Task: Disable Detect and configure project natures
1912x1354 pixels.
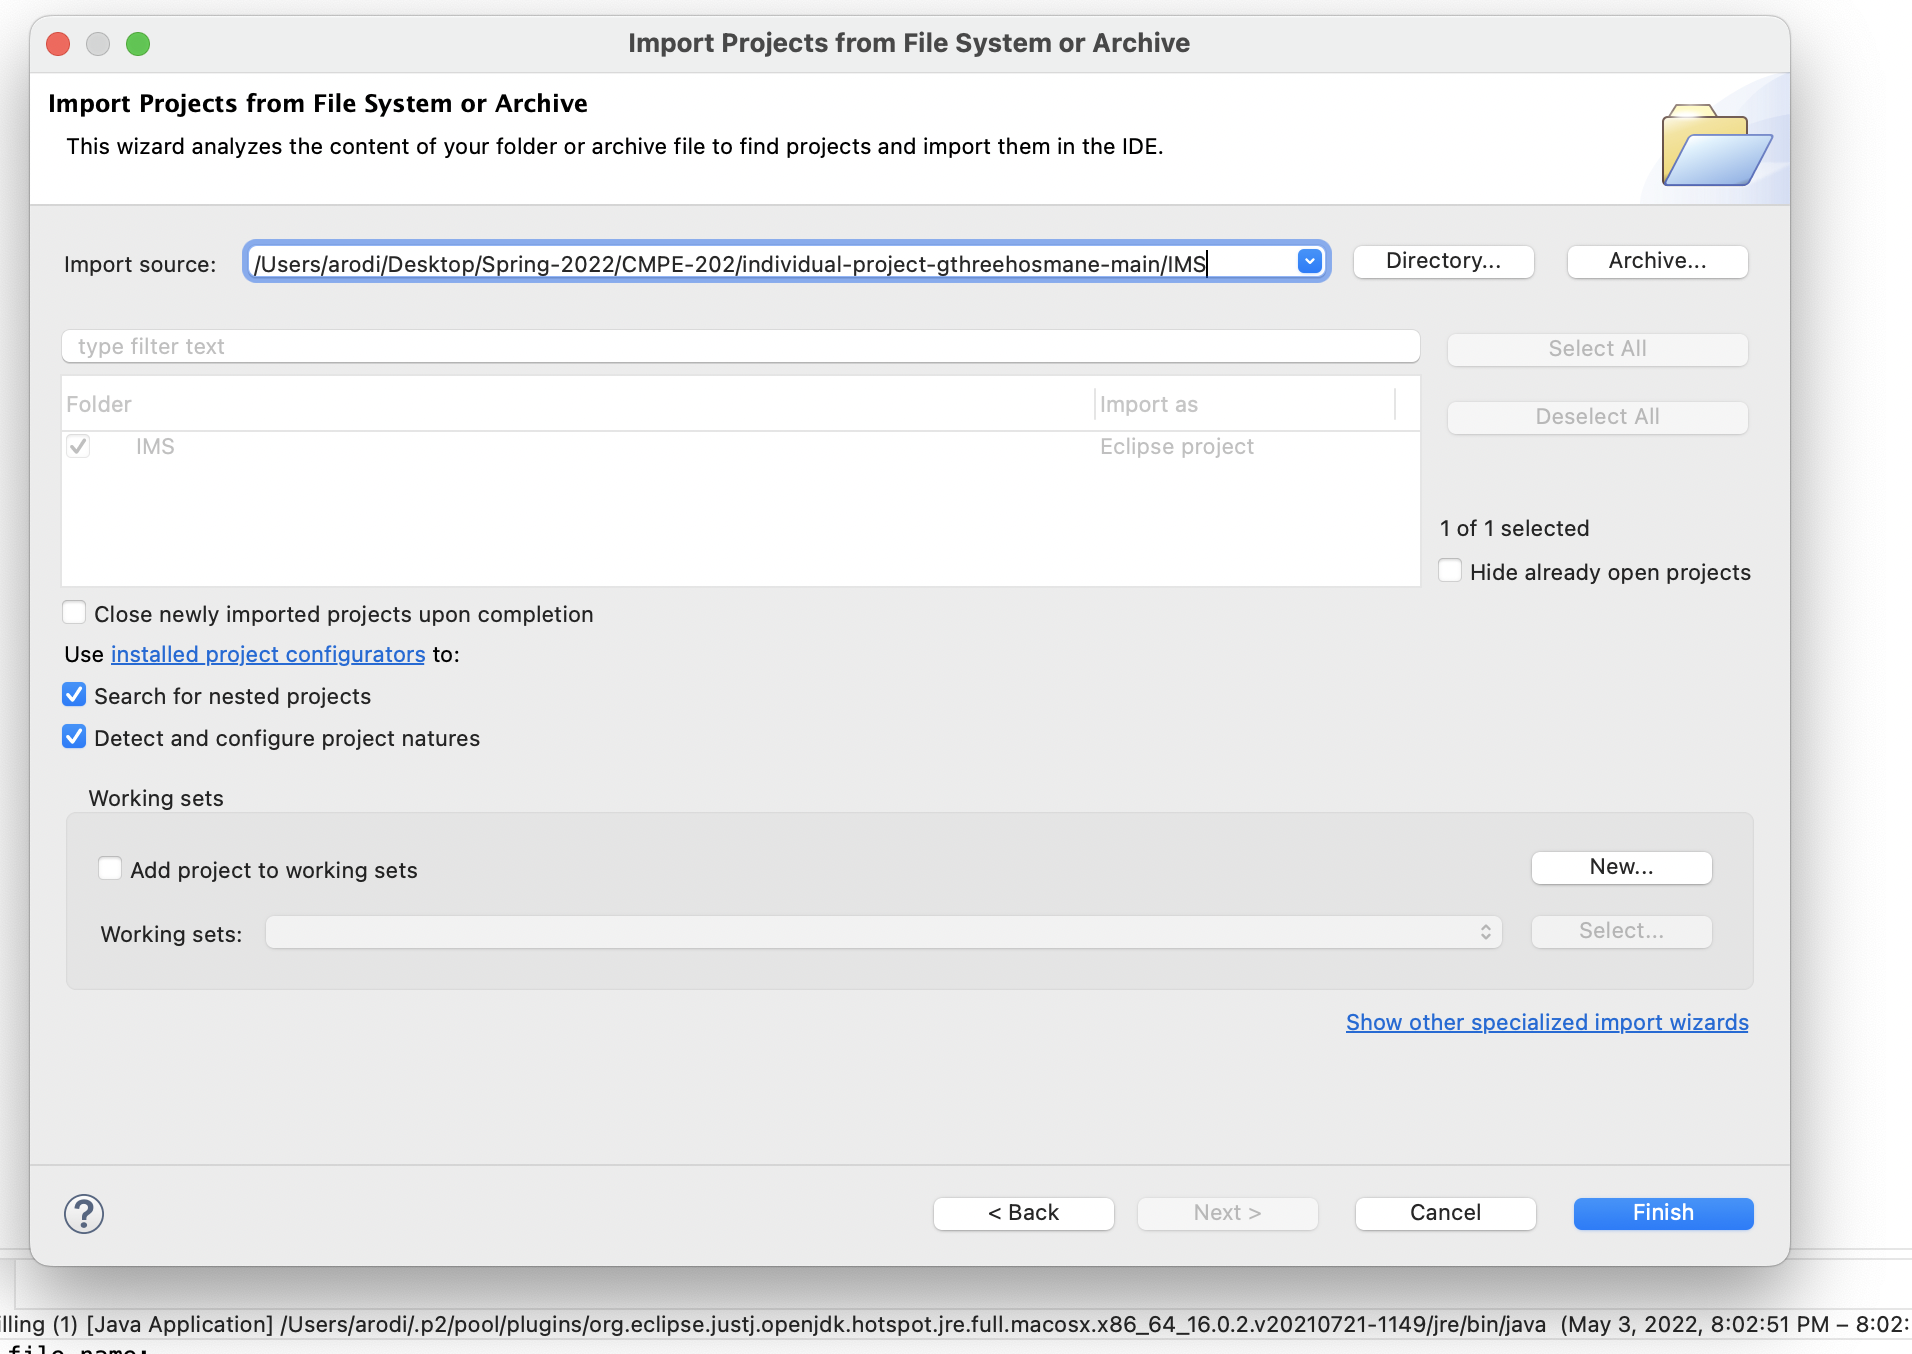Action: pos(74,737)
